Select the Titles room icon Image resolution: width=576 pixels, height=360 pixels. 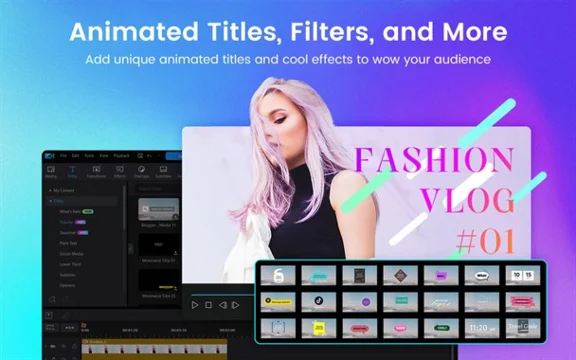[x=72, y=172]
